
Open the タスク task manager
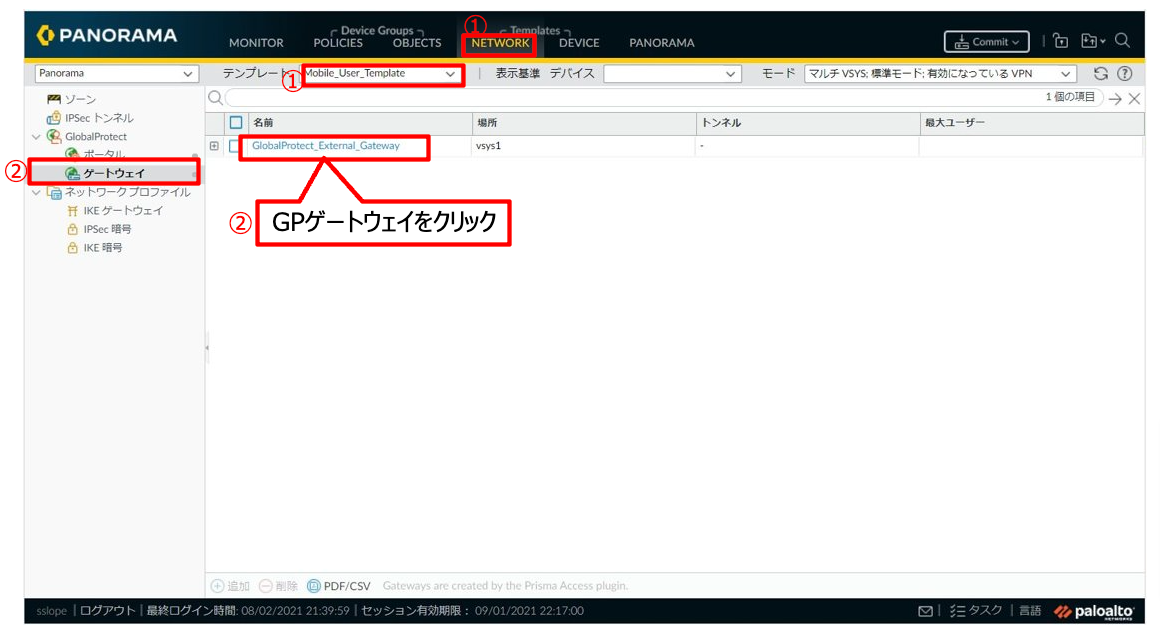(x=976, y=611)
